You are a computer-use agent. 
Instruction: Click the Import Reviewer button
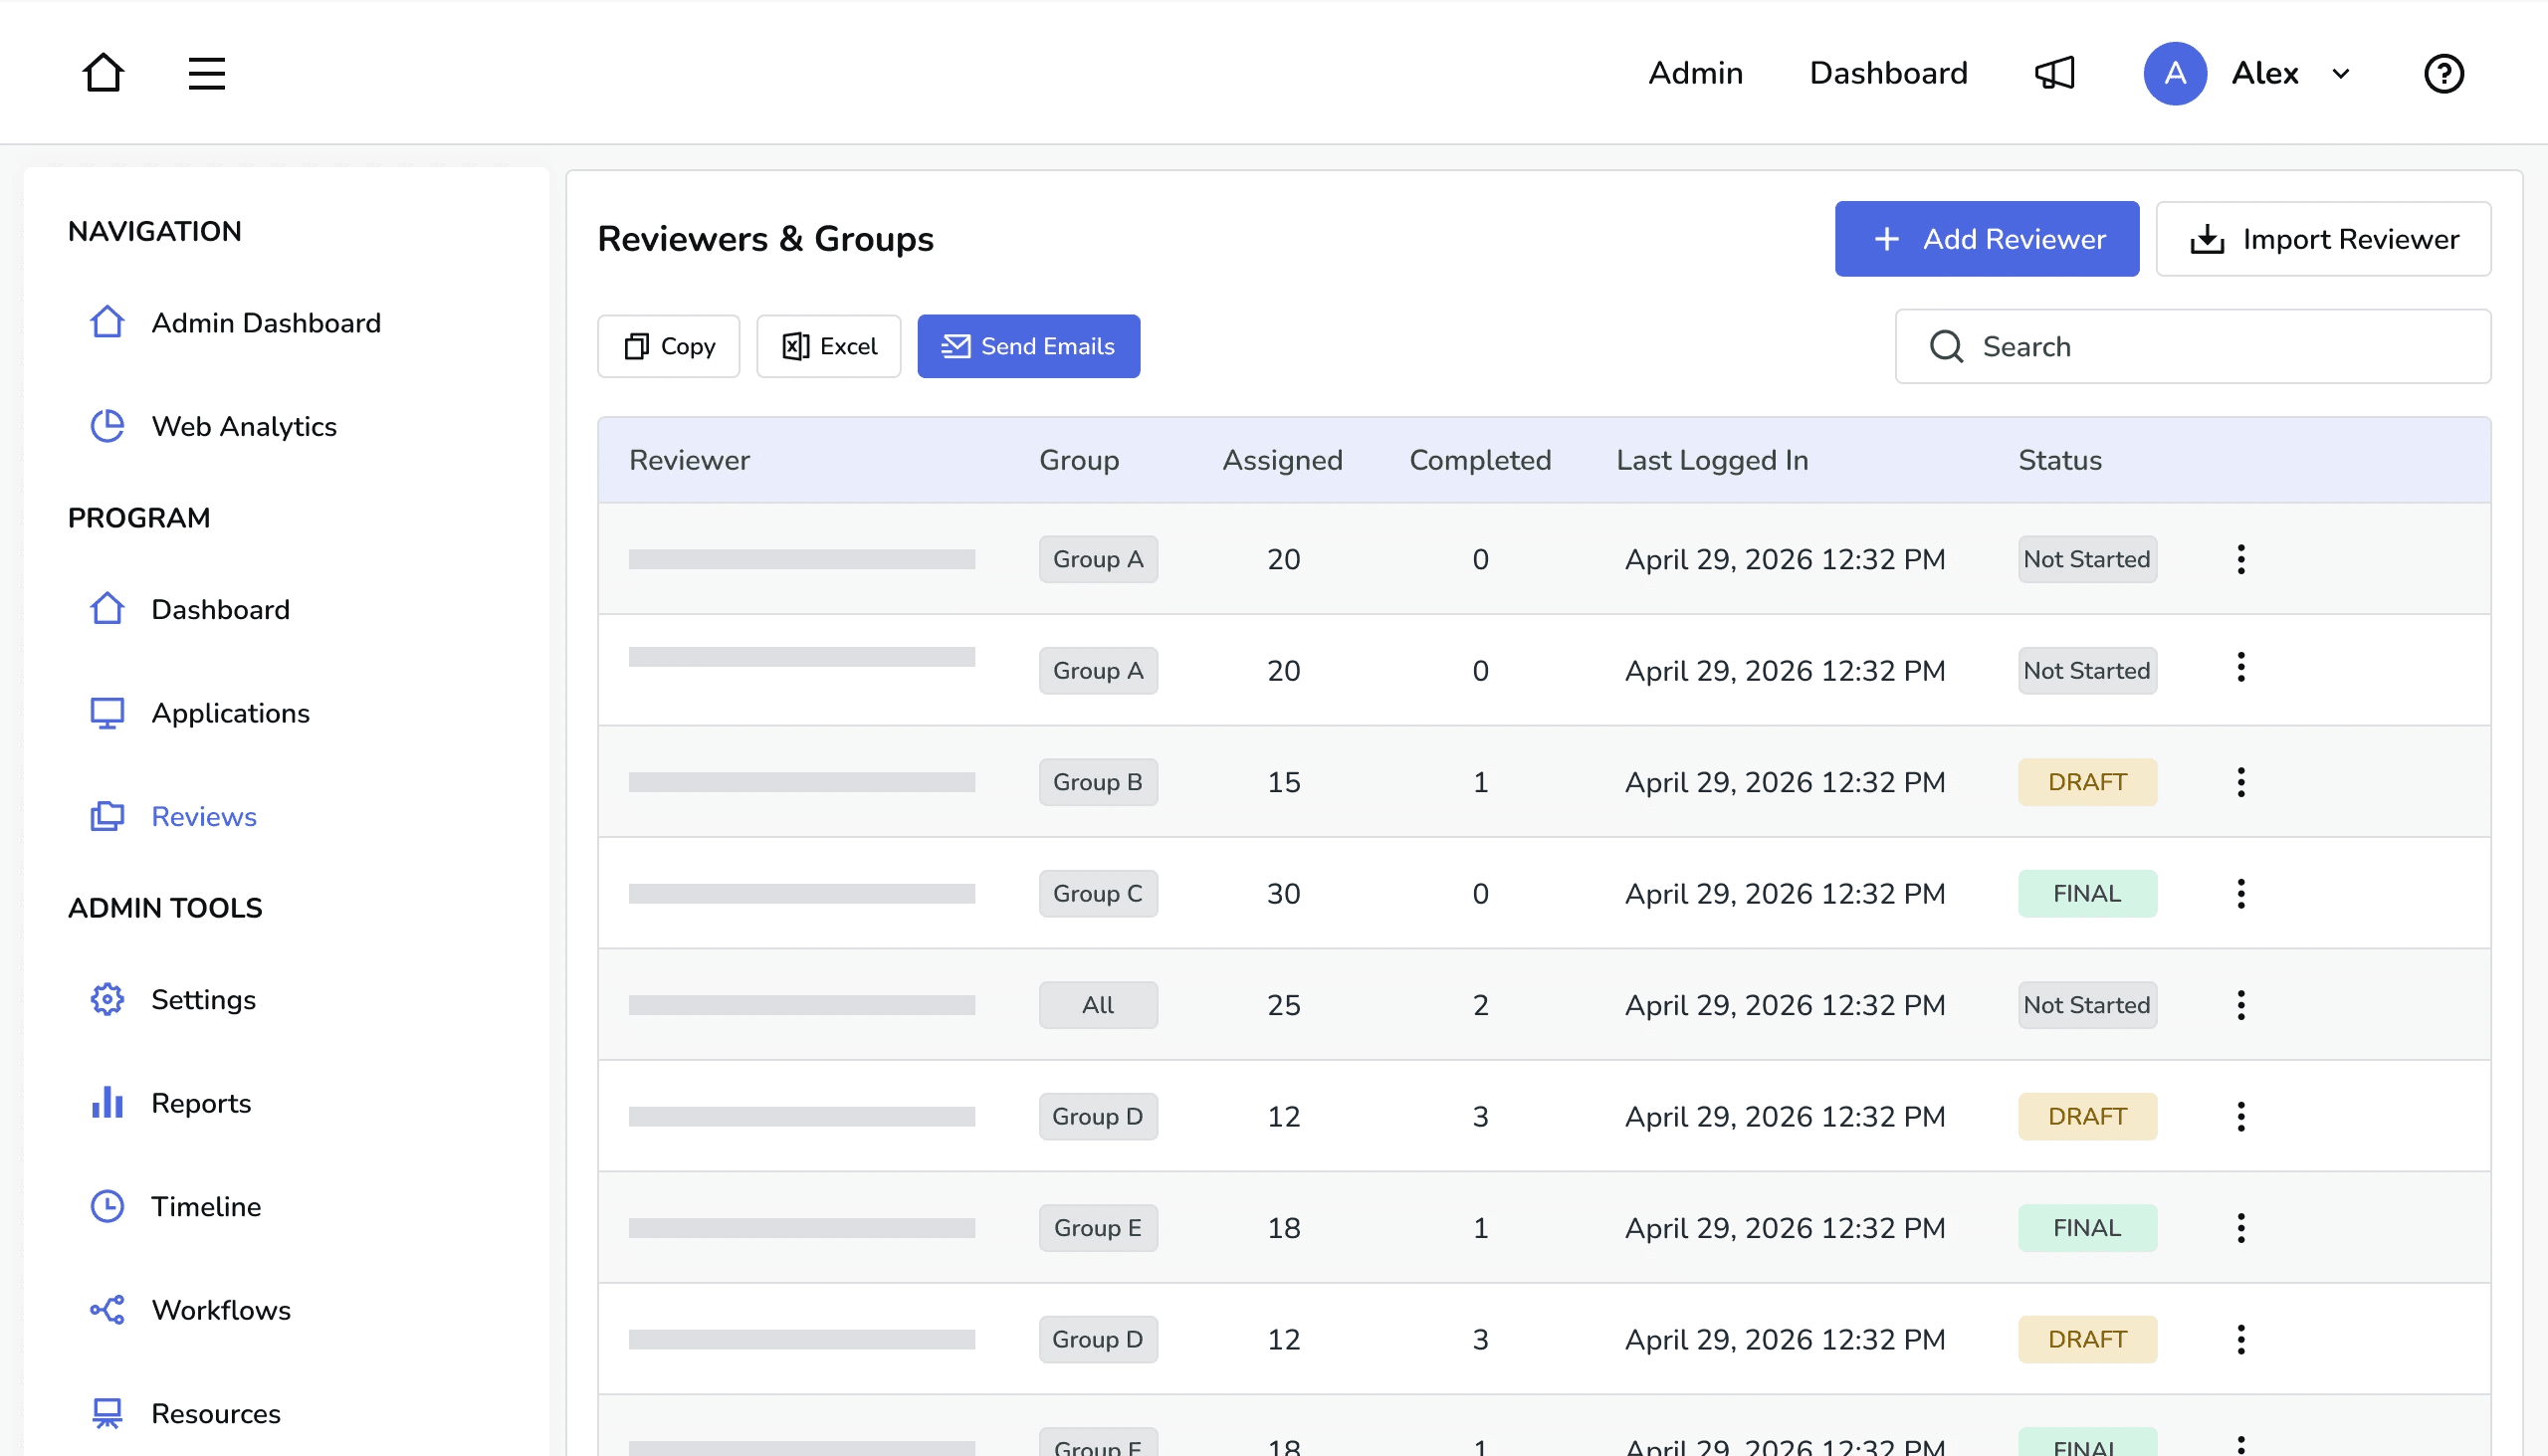tap(2323, 239)
